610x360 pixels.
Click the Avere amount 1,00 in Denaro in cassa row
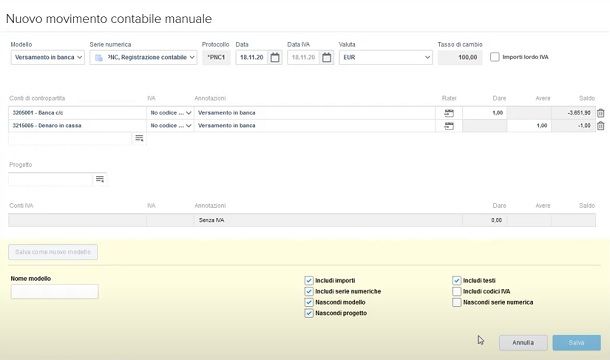[529, 126]
